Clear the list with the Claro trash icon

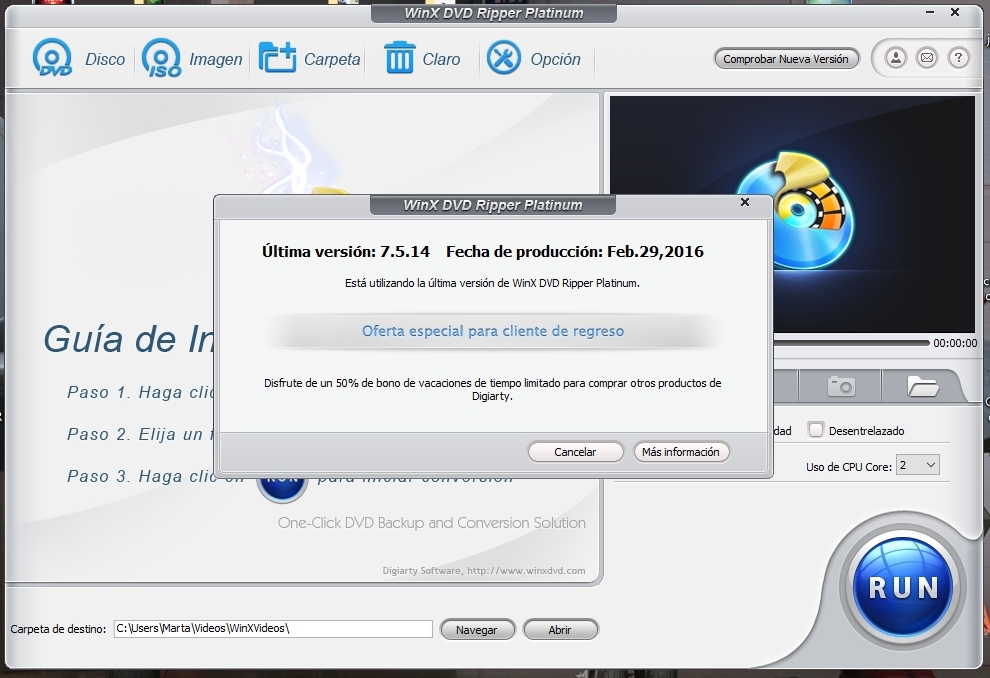click(400, 58)
